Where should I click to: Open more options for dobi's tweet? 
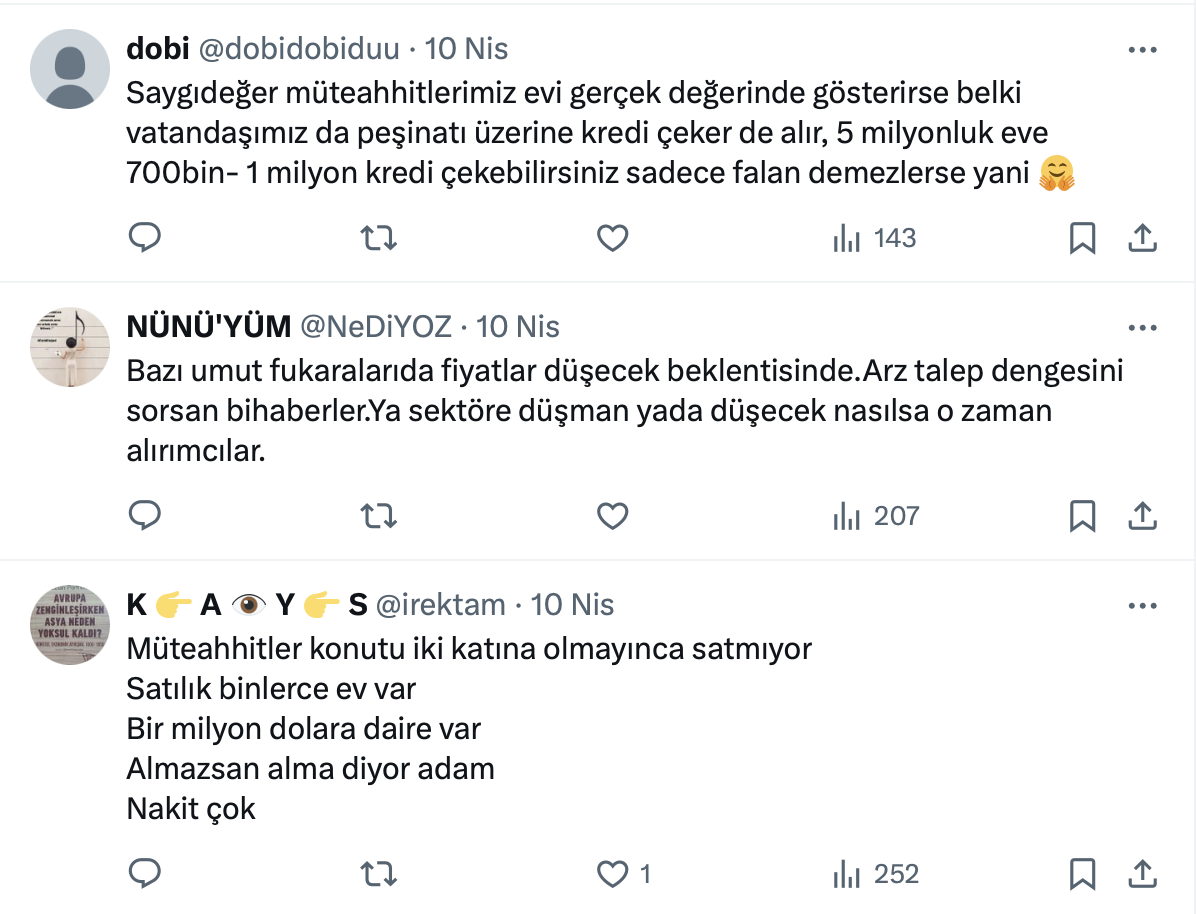[1142, 49]
